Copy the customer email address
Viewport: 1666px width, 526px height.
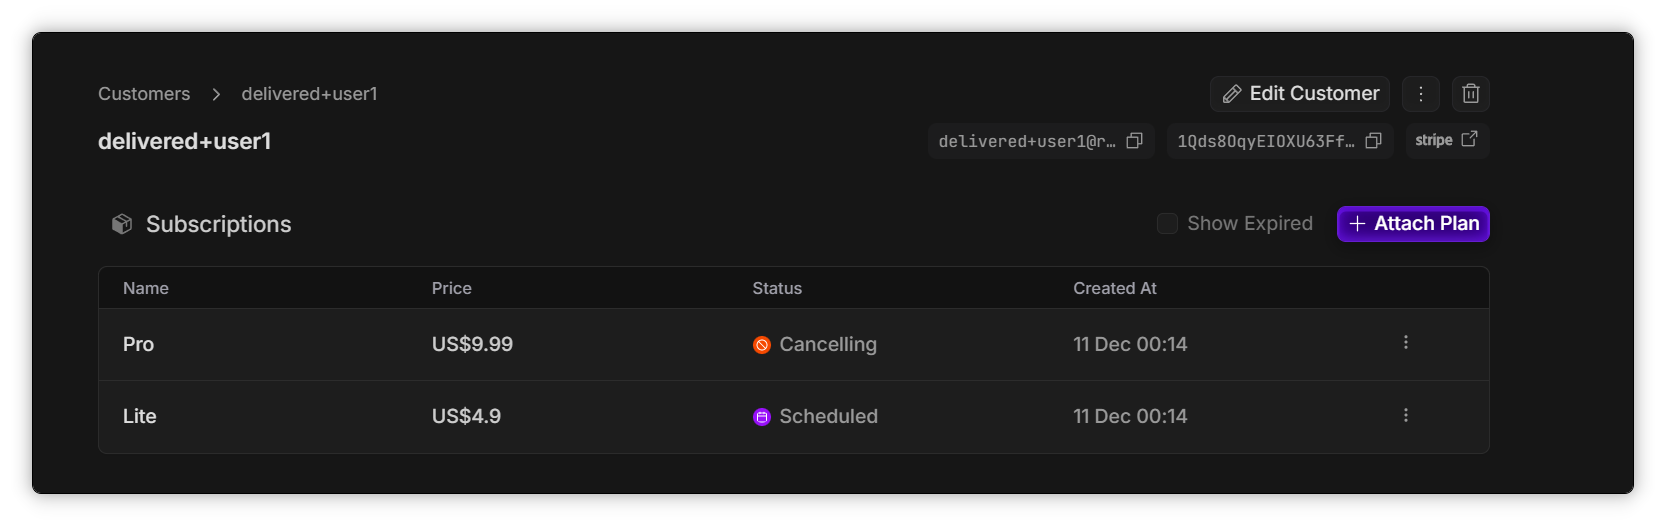click(x=1134, y=141)
